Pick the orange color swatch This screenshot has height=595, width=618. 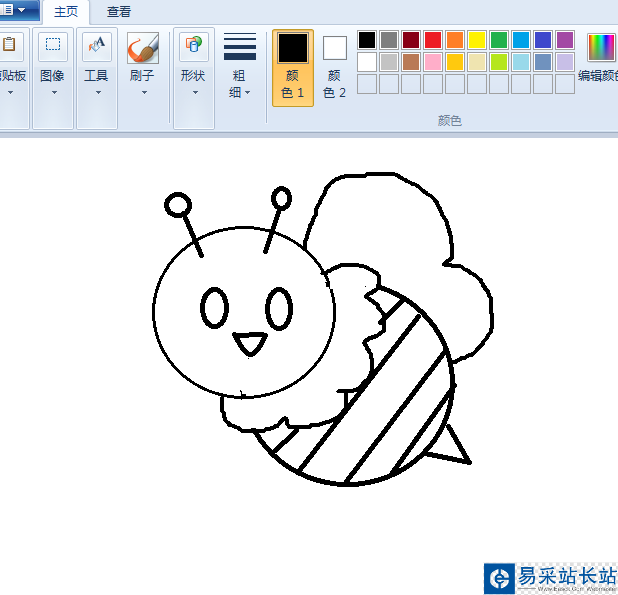click(x=455, y=40)
